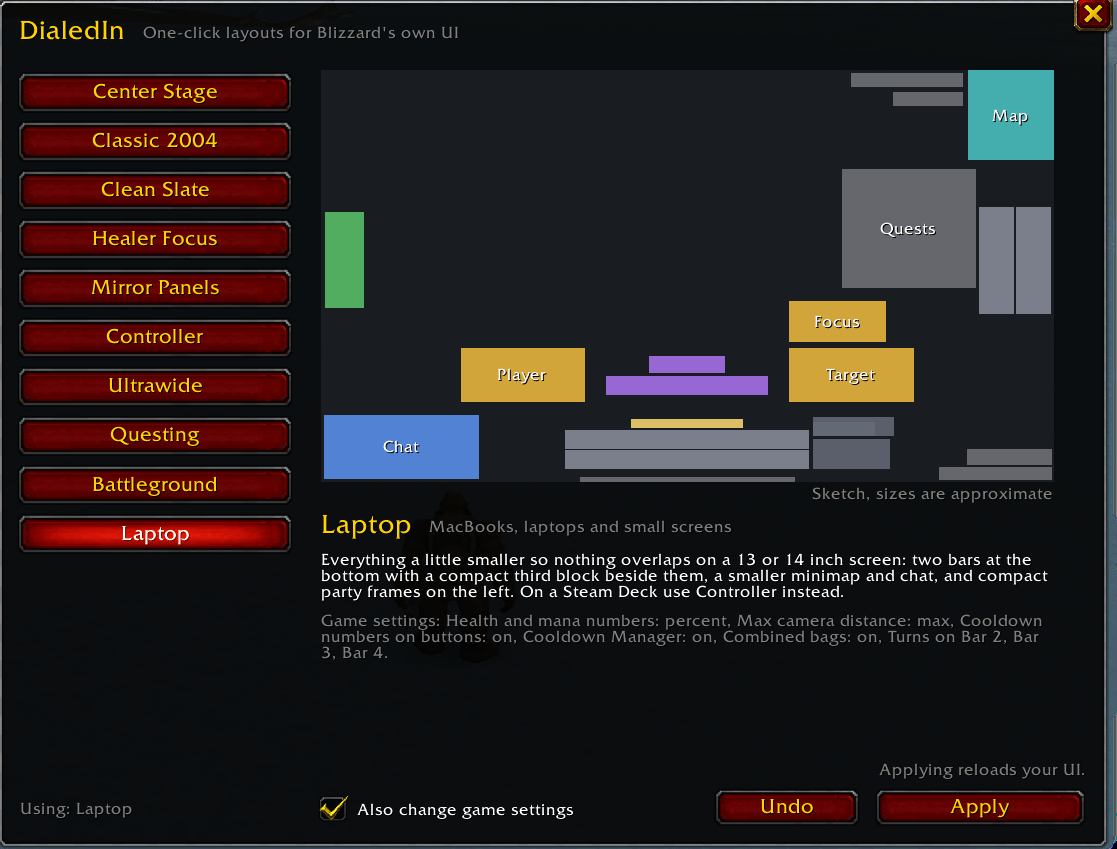The image size is (1117, 849).
Task: Close the DialedIn window with the X
Action: tap(1092, 14)
